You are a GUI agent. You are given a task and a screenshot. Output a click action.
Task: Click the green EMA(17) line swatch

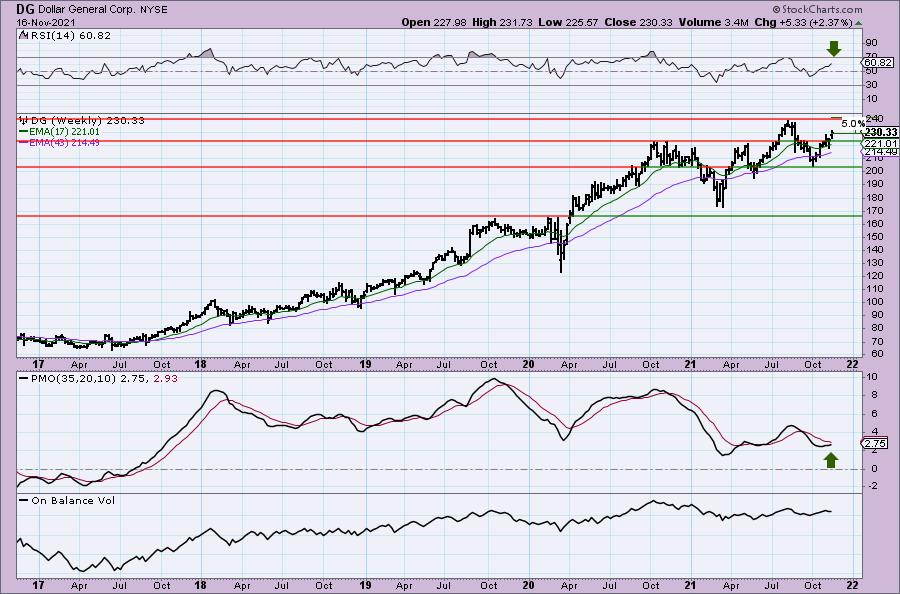(x=23, y=131)
